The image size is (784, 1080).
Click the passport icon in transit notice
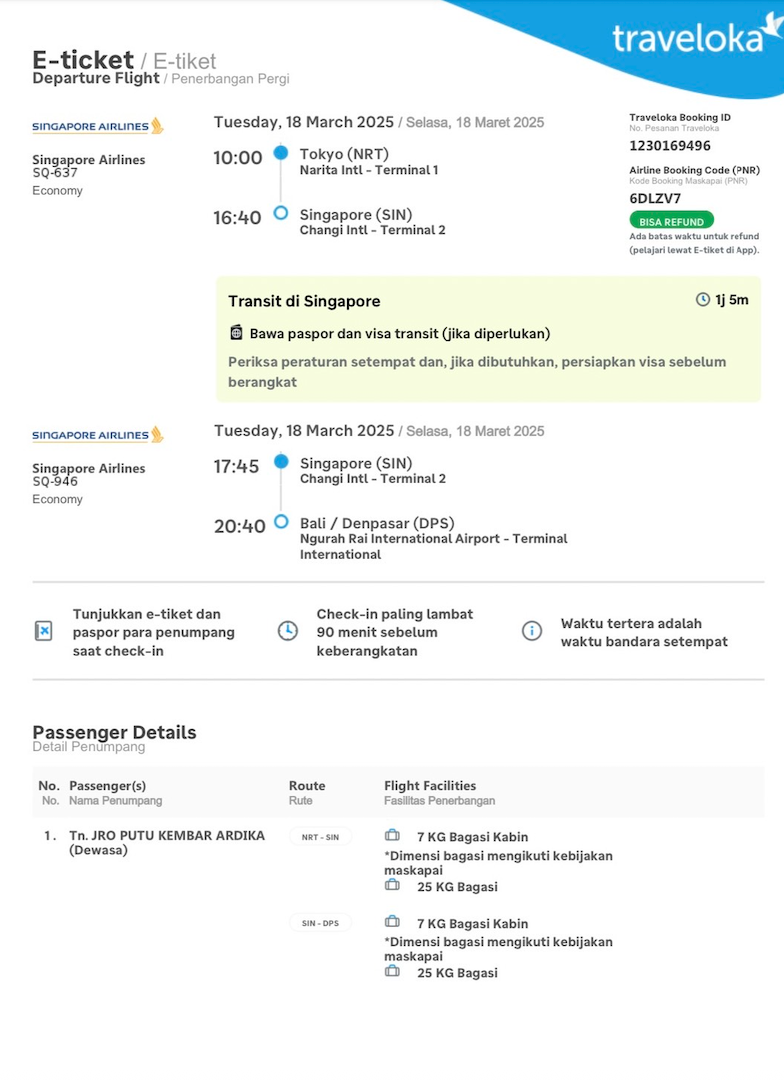tap(236, 333)
